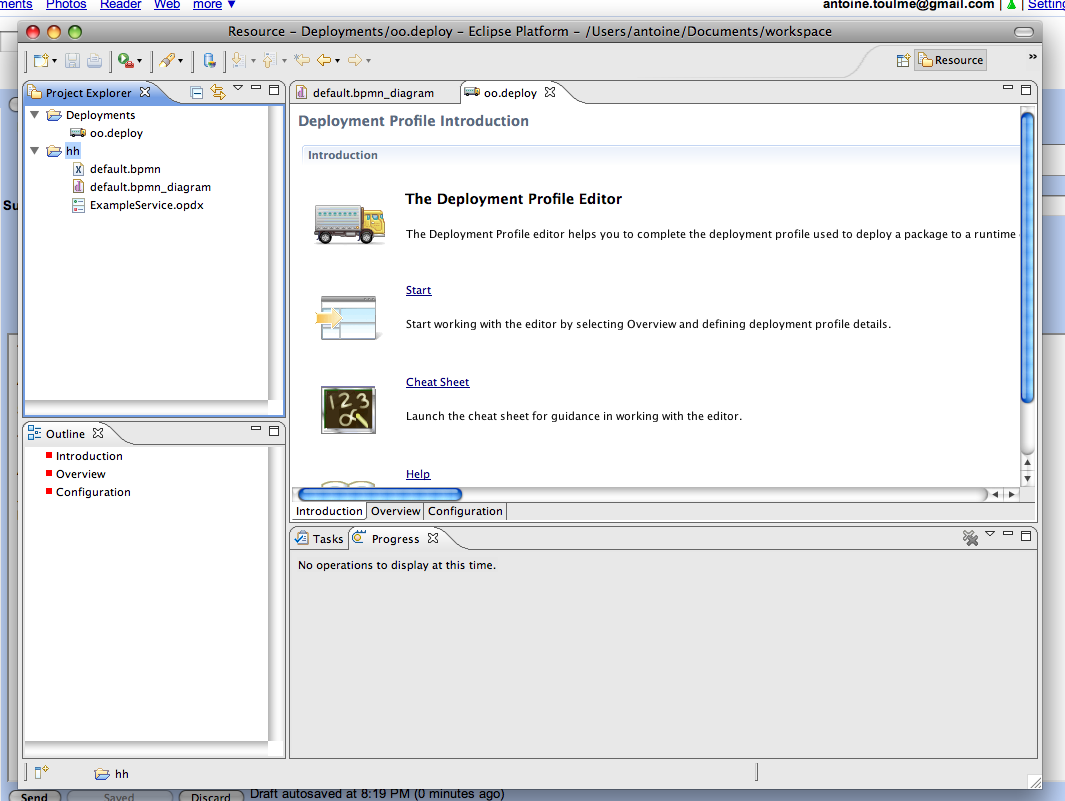Image resolution: width=1065 pixels, height=801 pixels.
Task: Select Introduction in Outline
Action: (89, 456)
